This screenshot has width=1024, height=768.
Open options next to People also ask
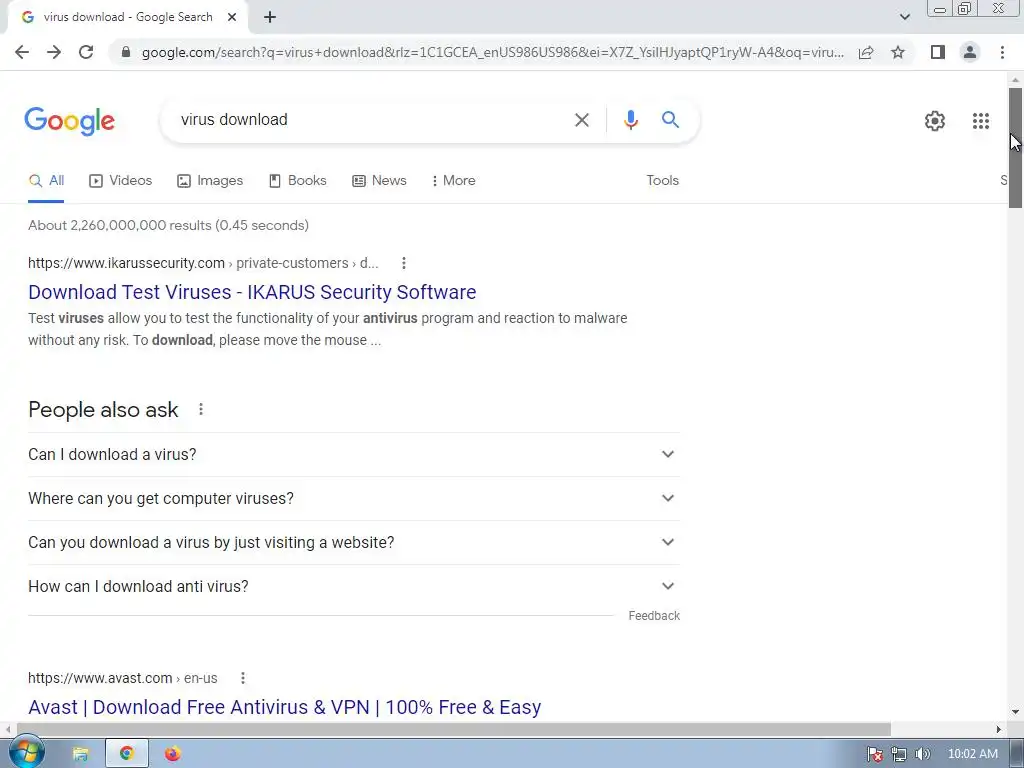(201, 409)
